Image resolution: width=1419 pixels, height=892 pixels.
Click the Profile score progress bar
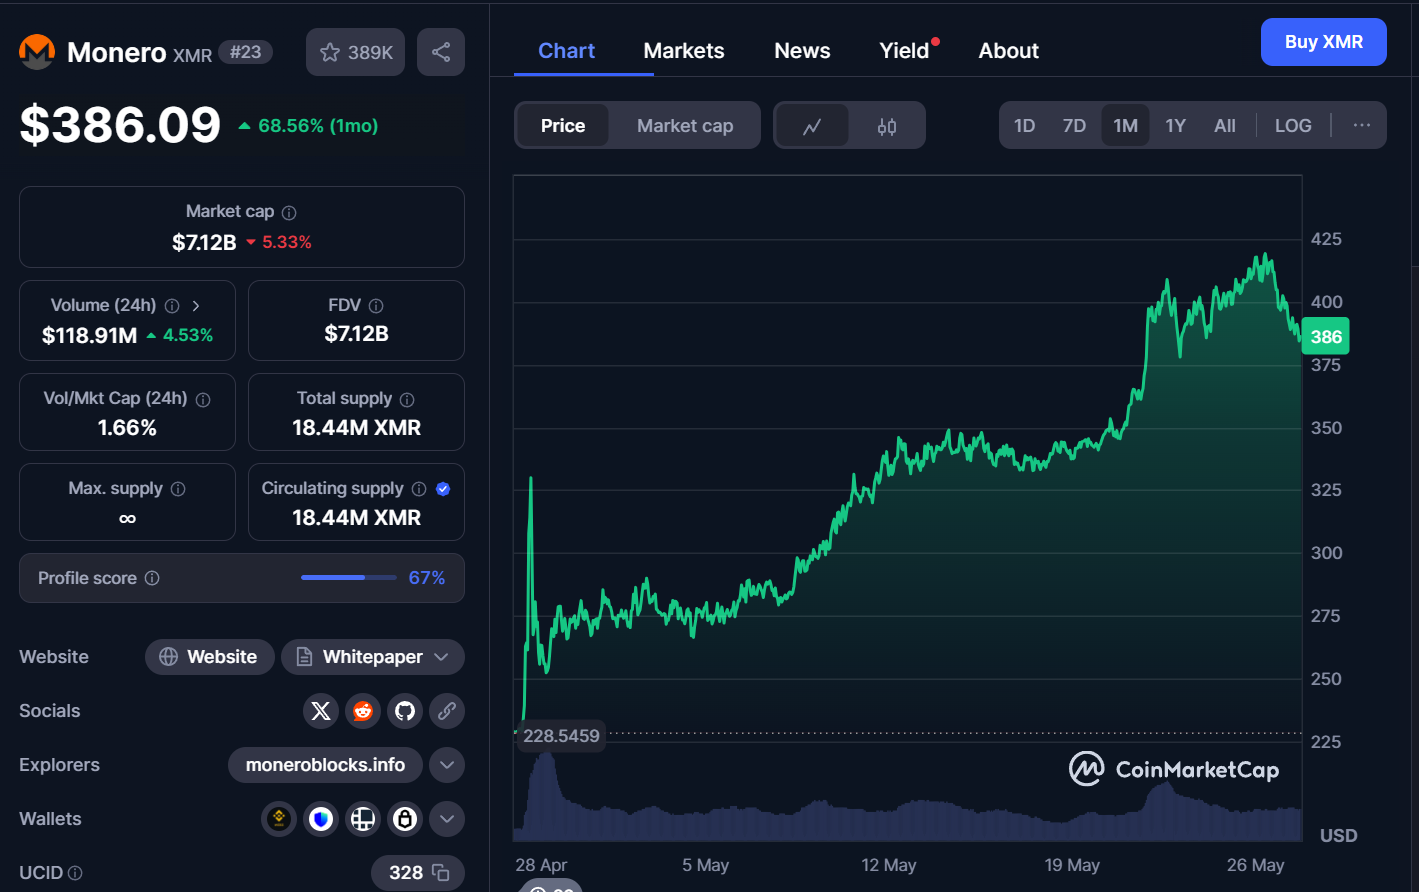click(348, 578)
